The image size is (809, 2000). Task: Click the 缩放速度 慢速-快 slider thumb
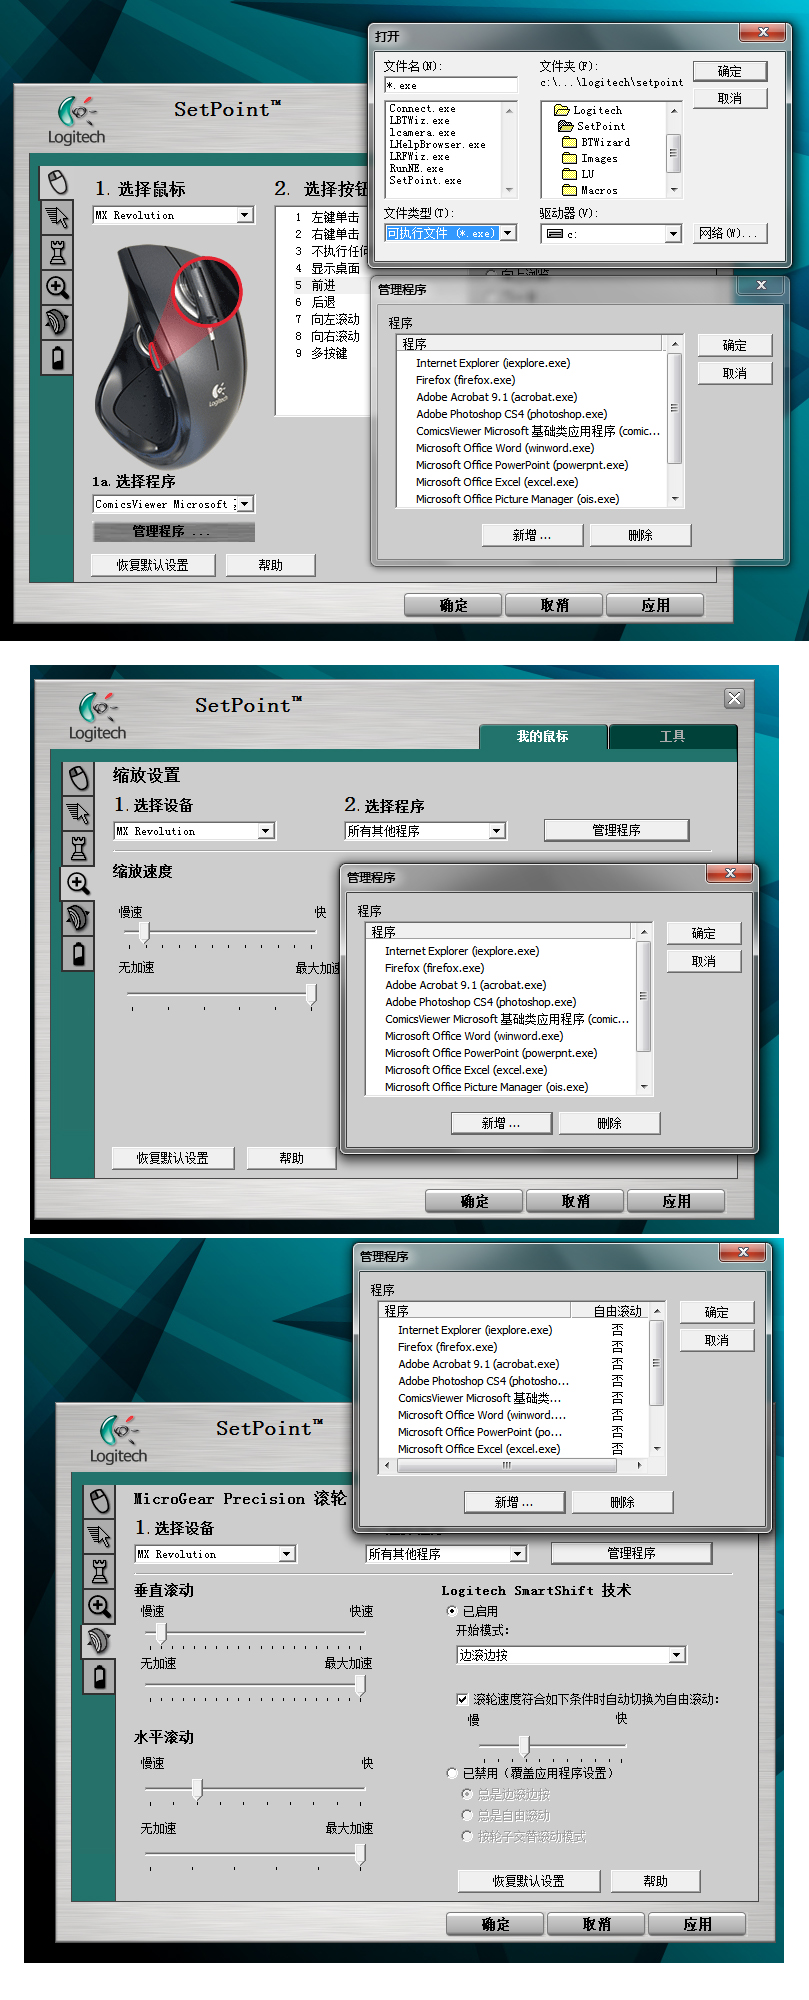[144, 932]
